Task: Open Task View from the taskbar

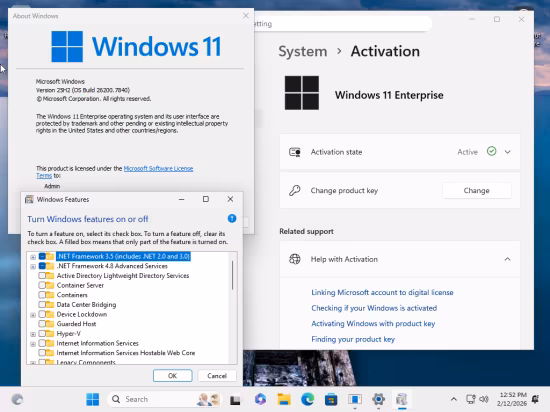Action: [235, 399]
